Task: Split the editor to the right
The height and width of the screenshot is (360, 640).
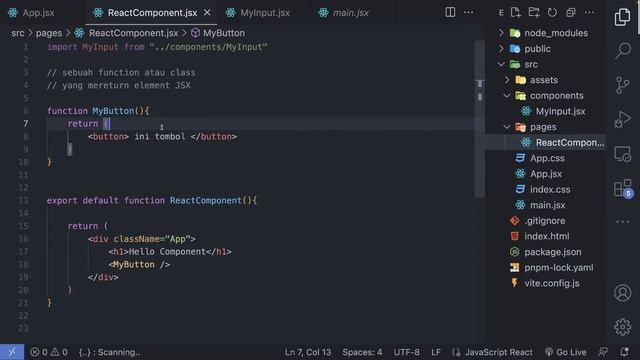Action: point(450,12)
